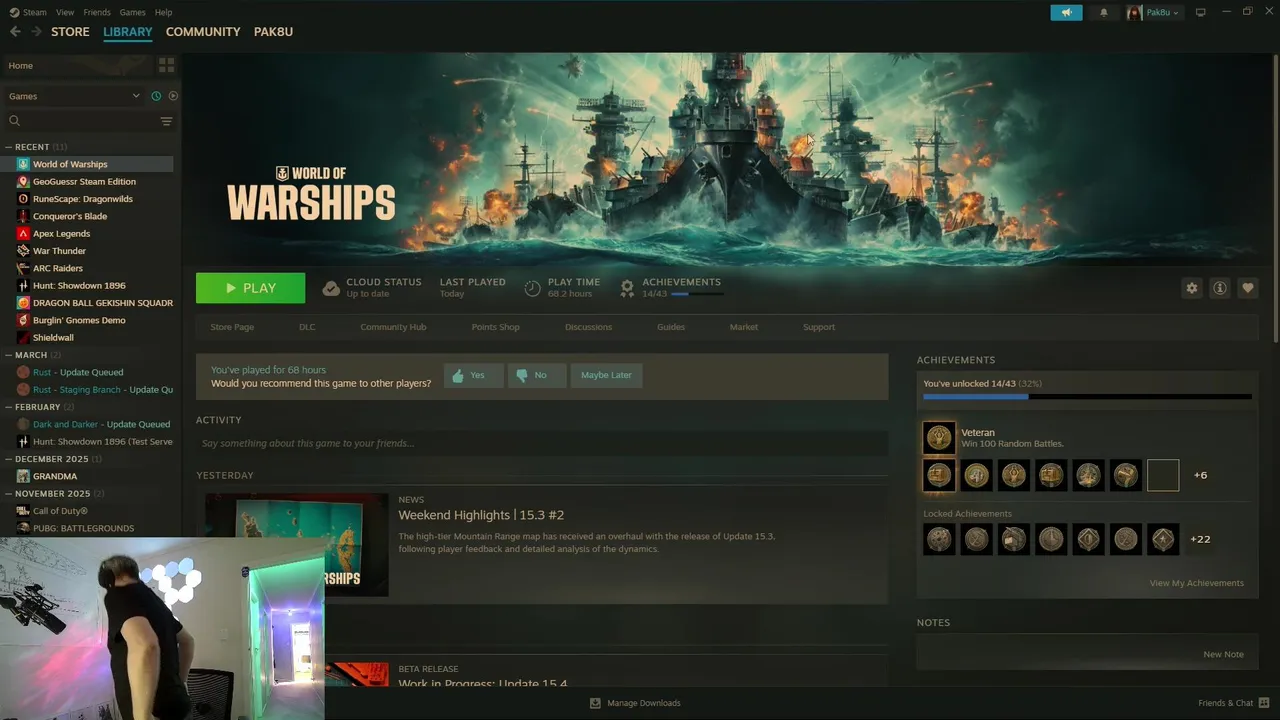Viewport: 1280px width, 720px height.
Task: Click the Maybe Later button
Action: click(x=606, y=375)
